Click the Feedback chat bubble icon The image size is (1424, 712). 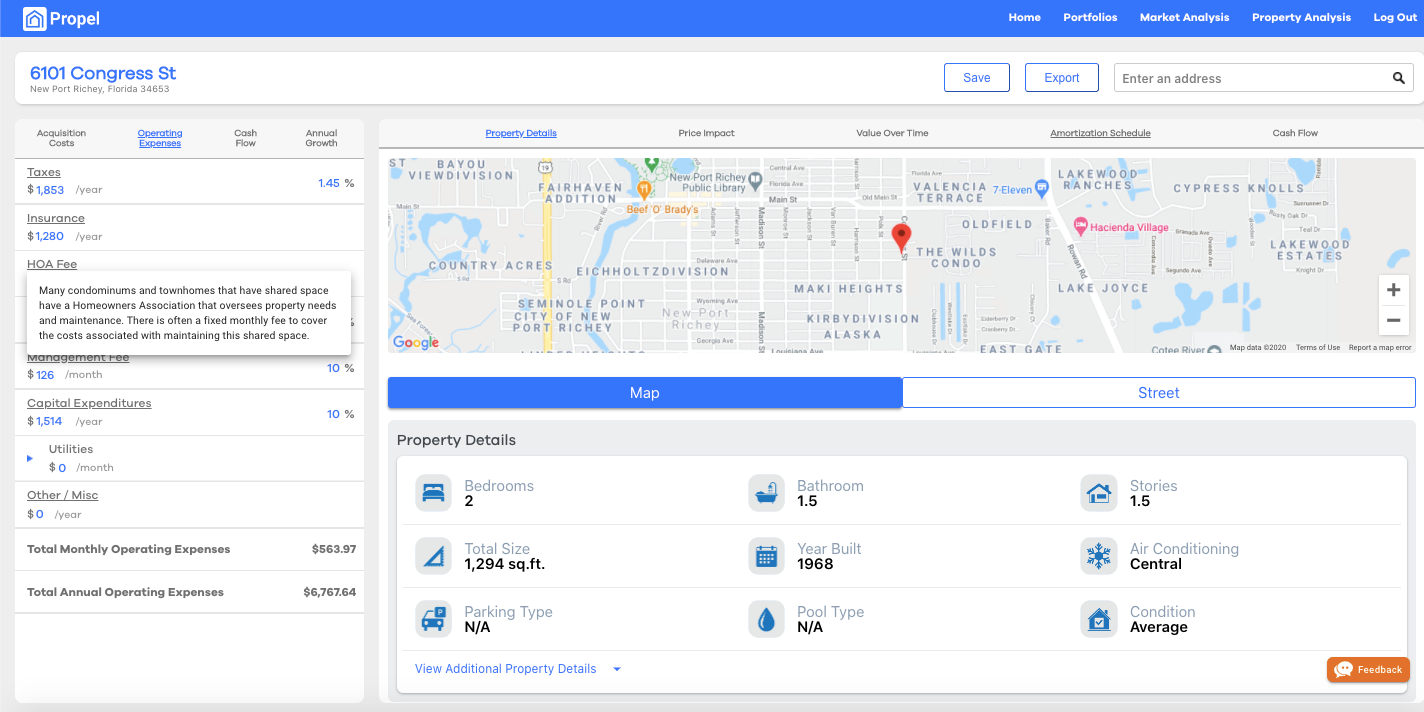(1343, 669)
